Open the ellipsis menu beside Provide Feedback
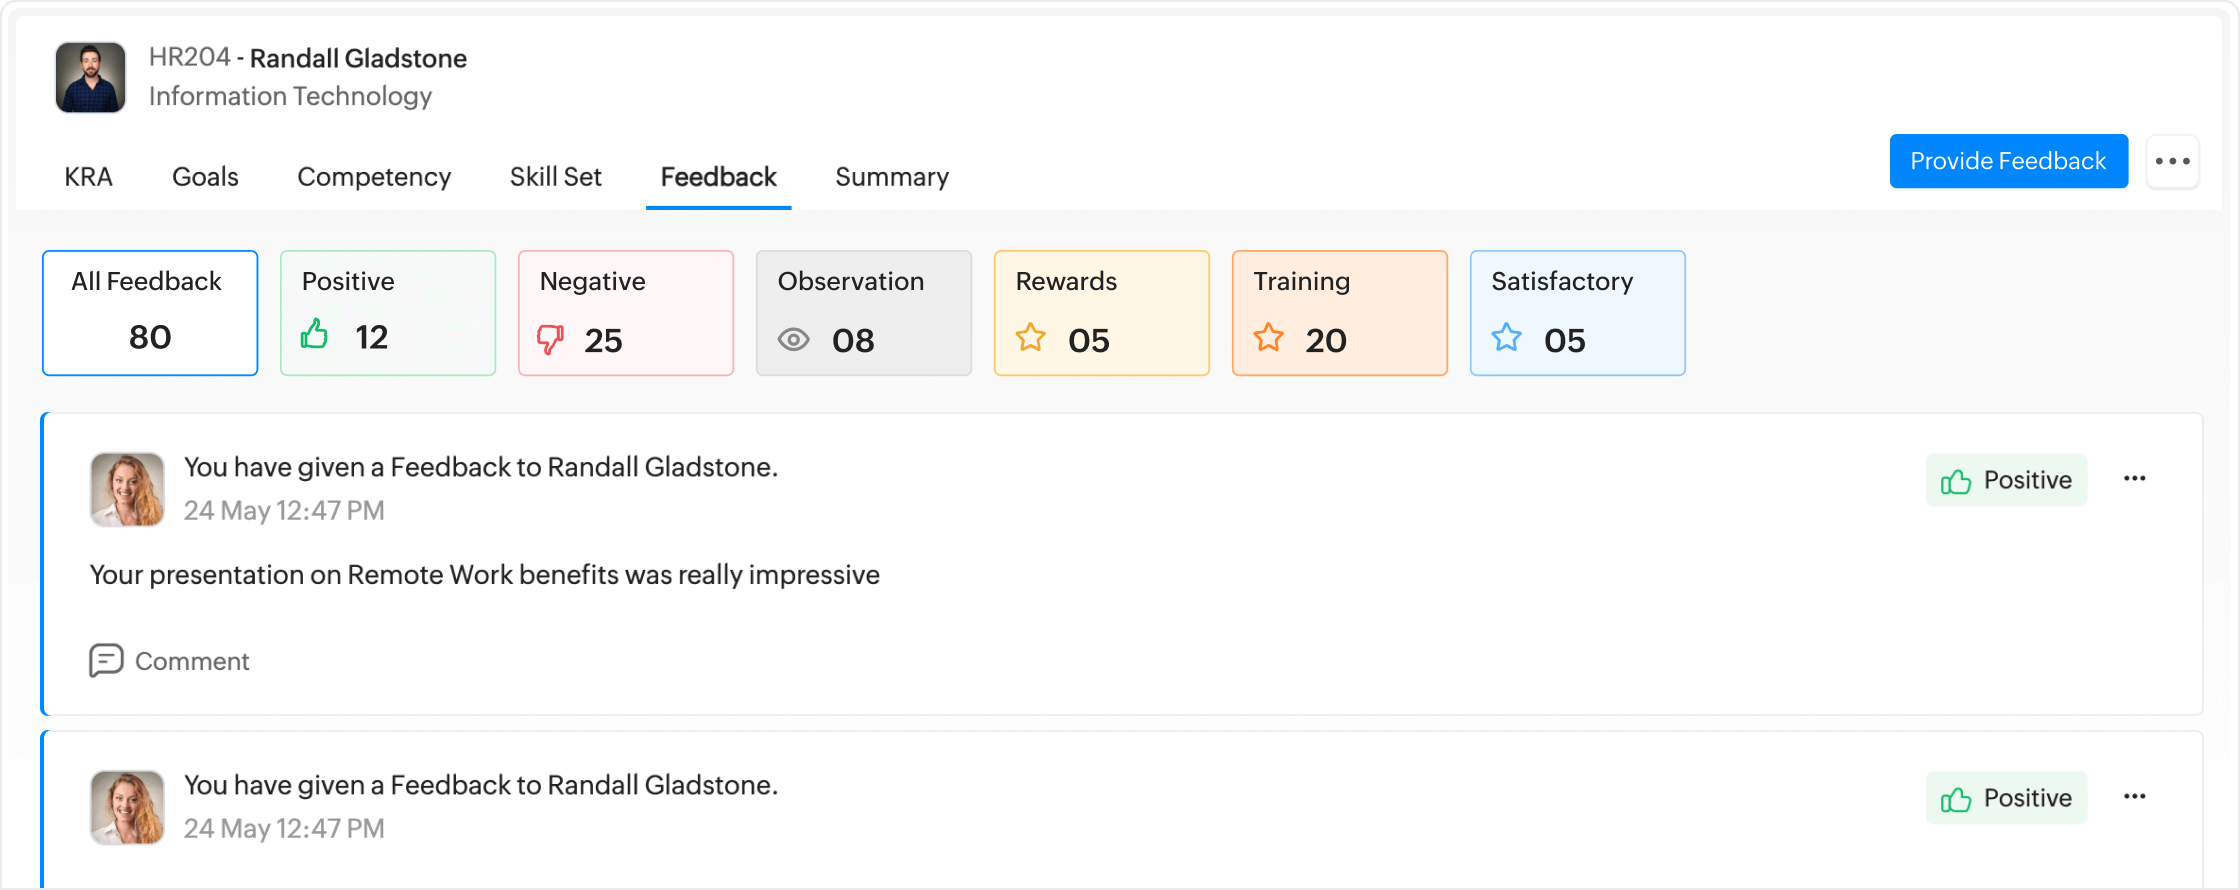This screenshot has width=2240, height=890. 2172,160
